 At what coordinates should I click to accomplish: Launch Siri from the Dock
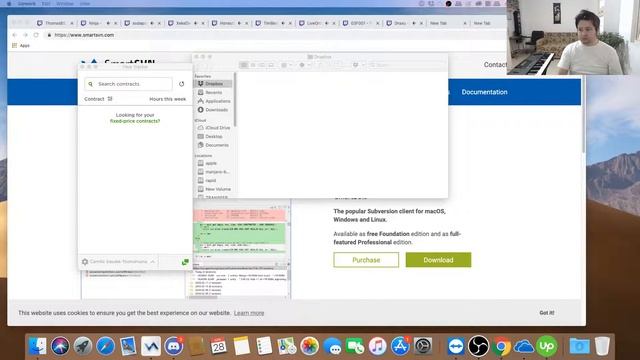tap(60, 346)
